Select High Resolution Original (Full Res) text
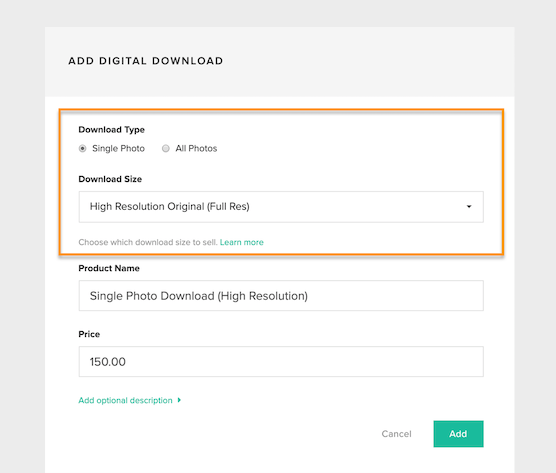The width and height of the screenshot is (556, 473). tap(169, 206)
